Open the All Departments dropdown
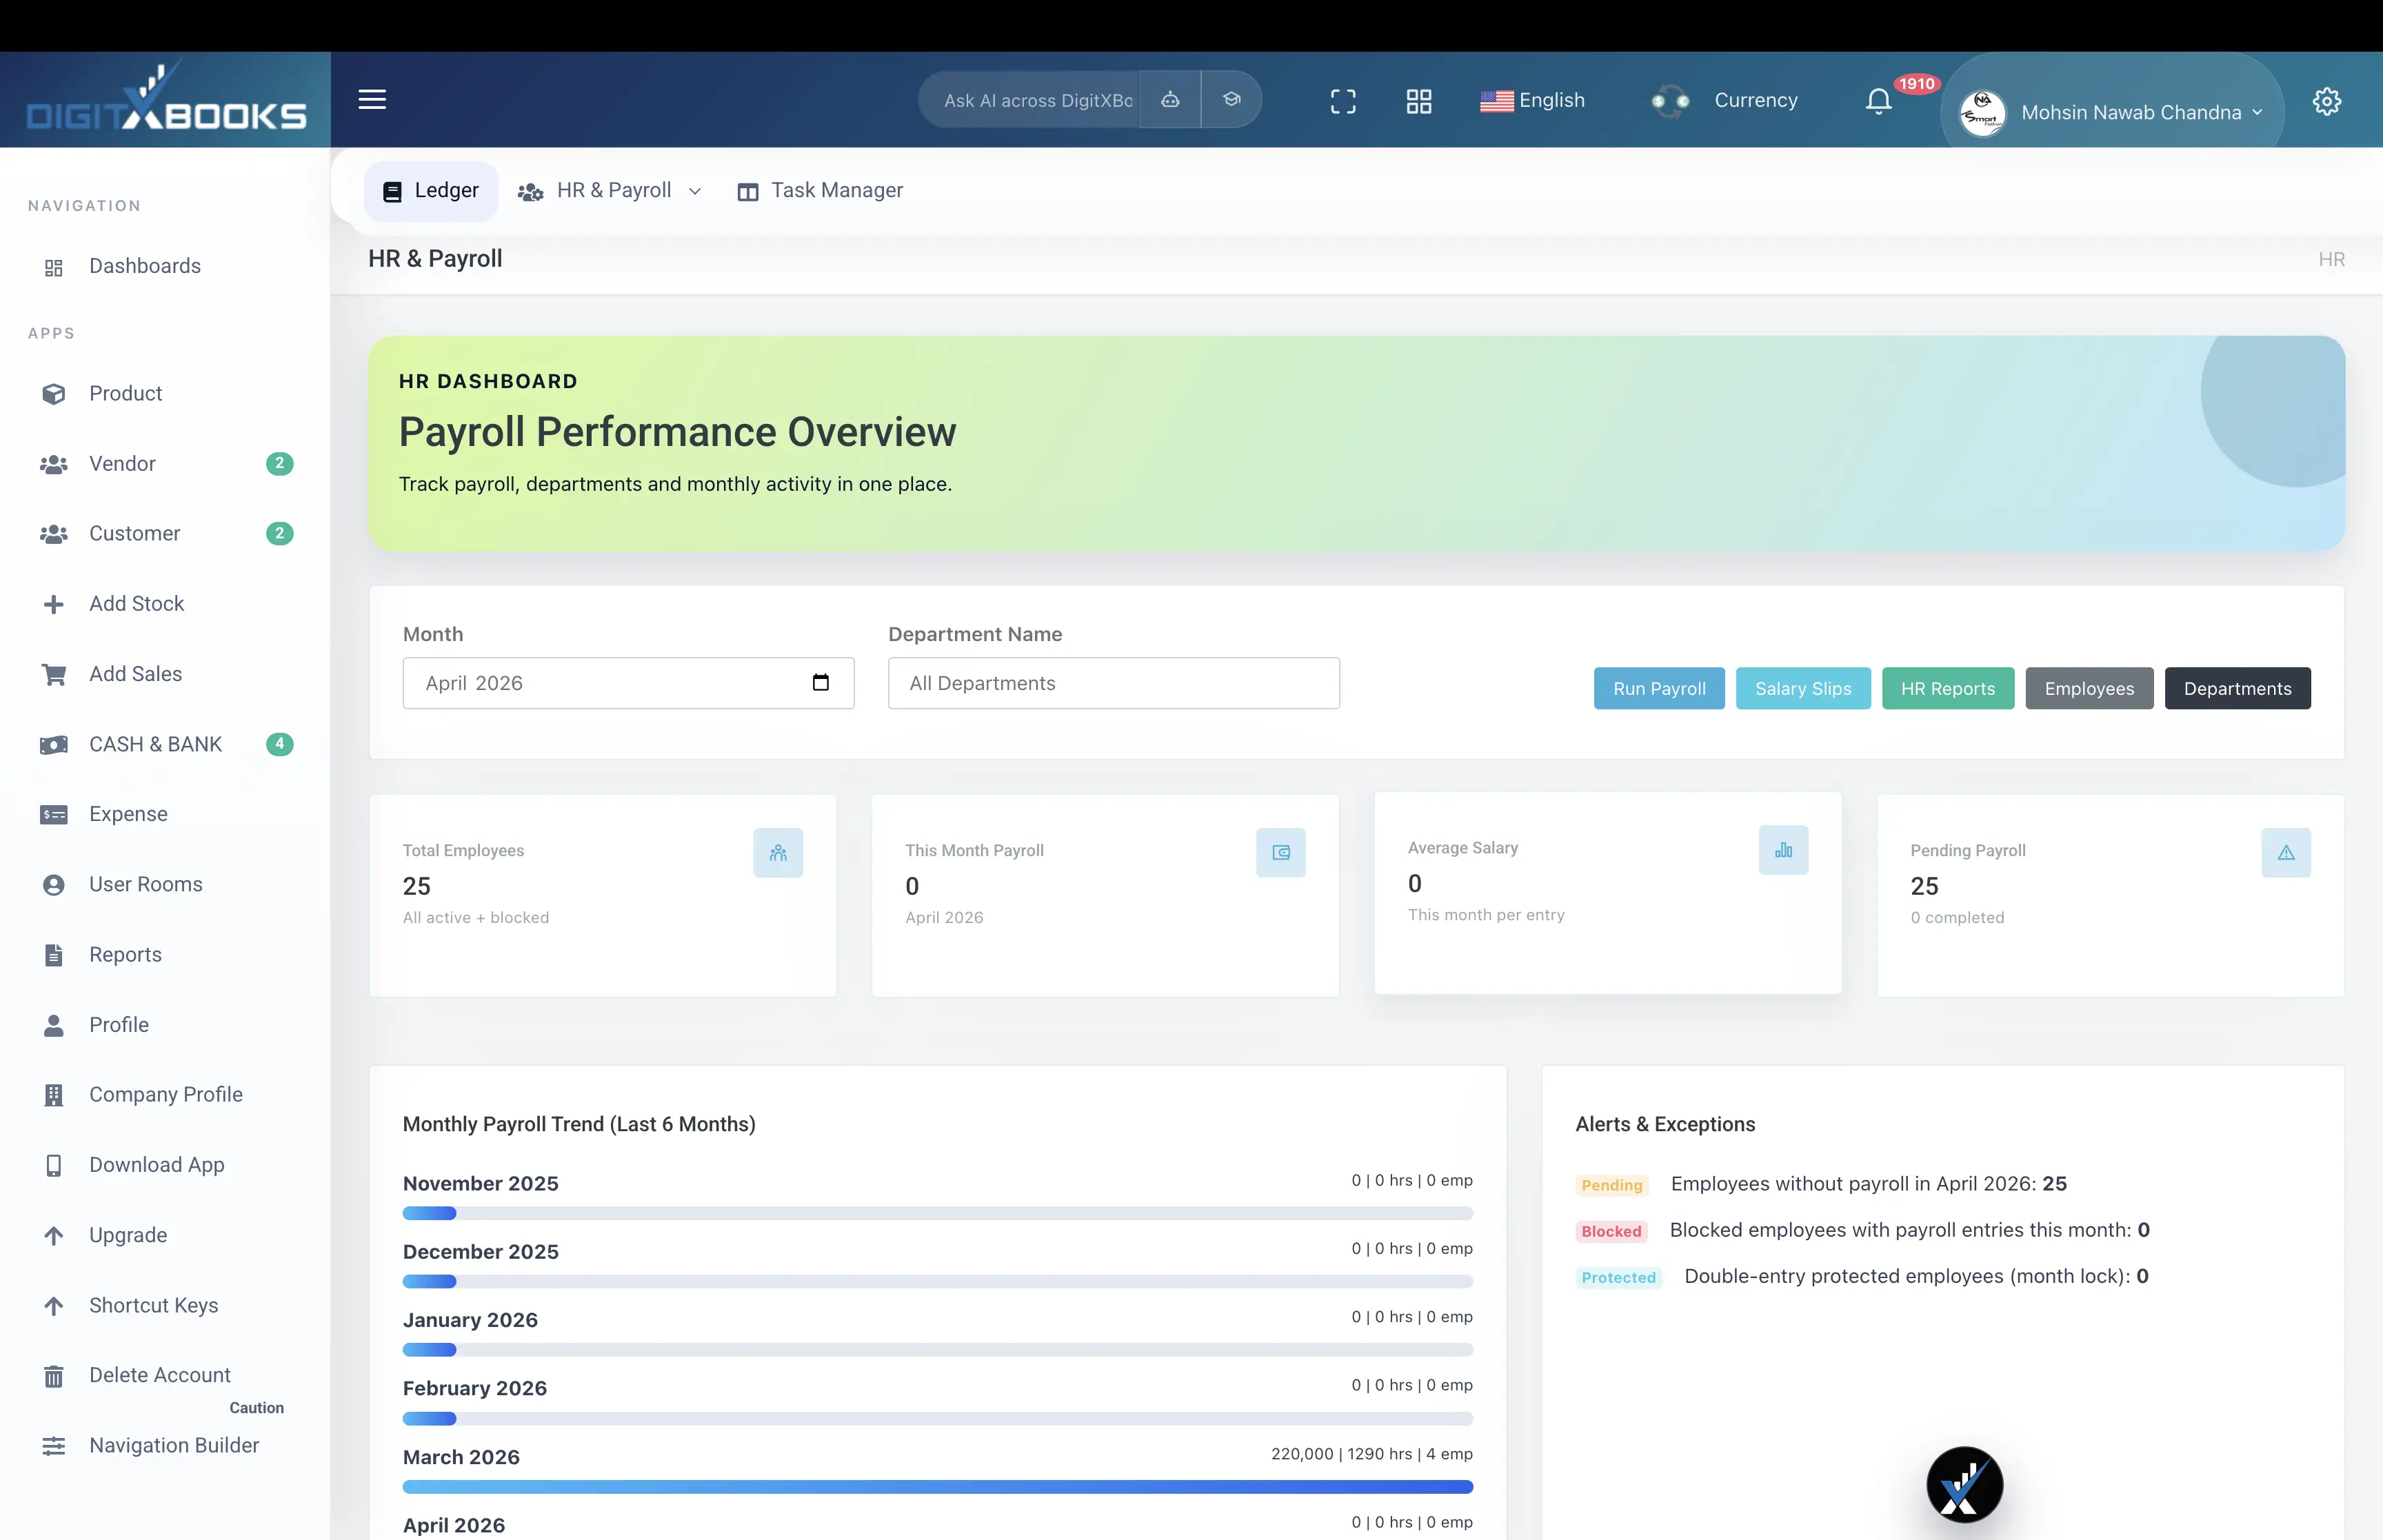Viewport: 2383px width, 1540px height. 1113,683
